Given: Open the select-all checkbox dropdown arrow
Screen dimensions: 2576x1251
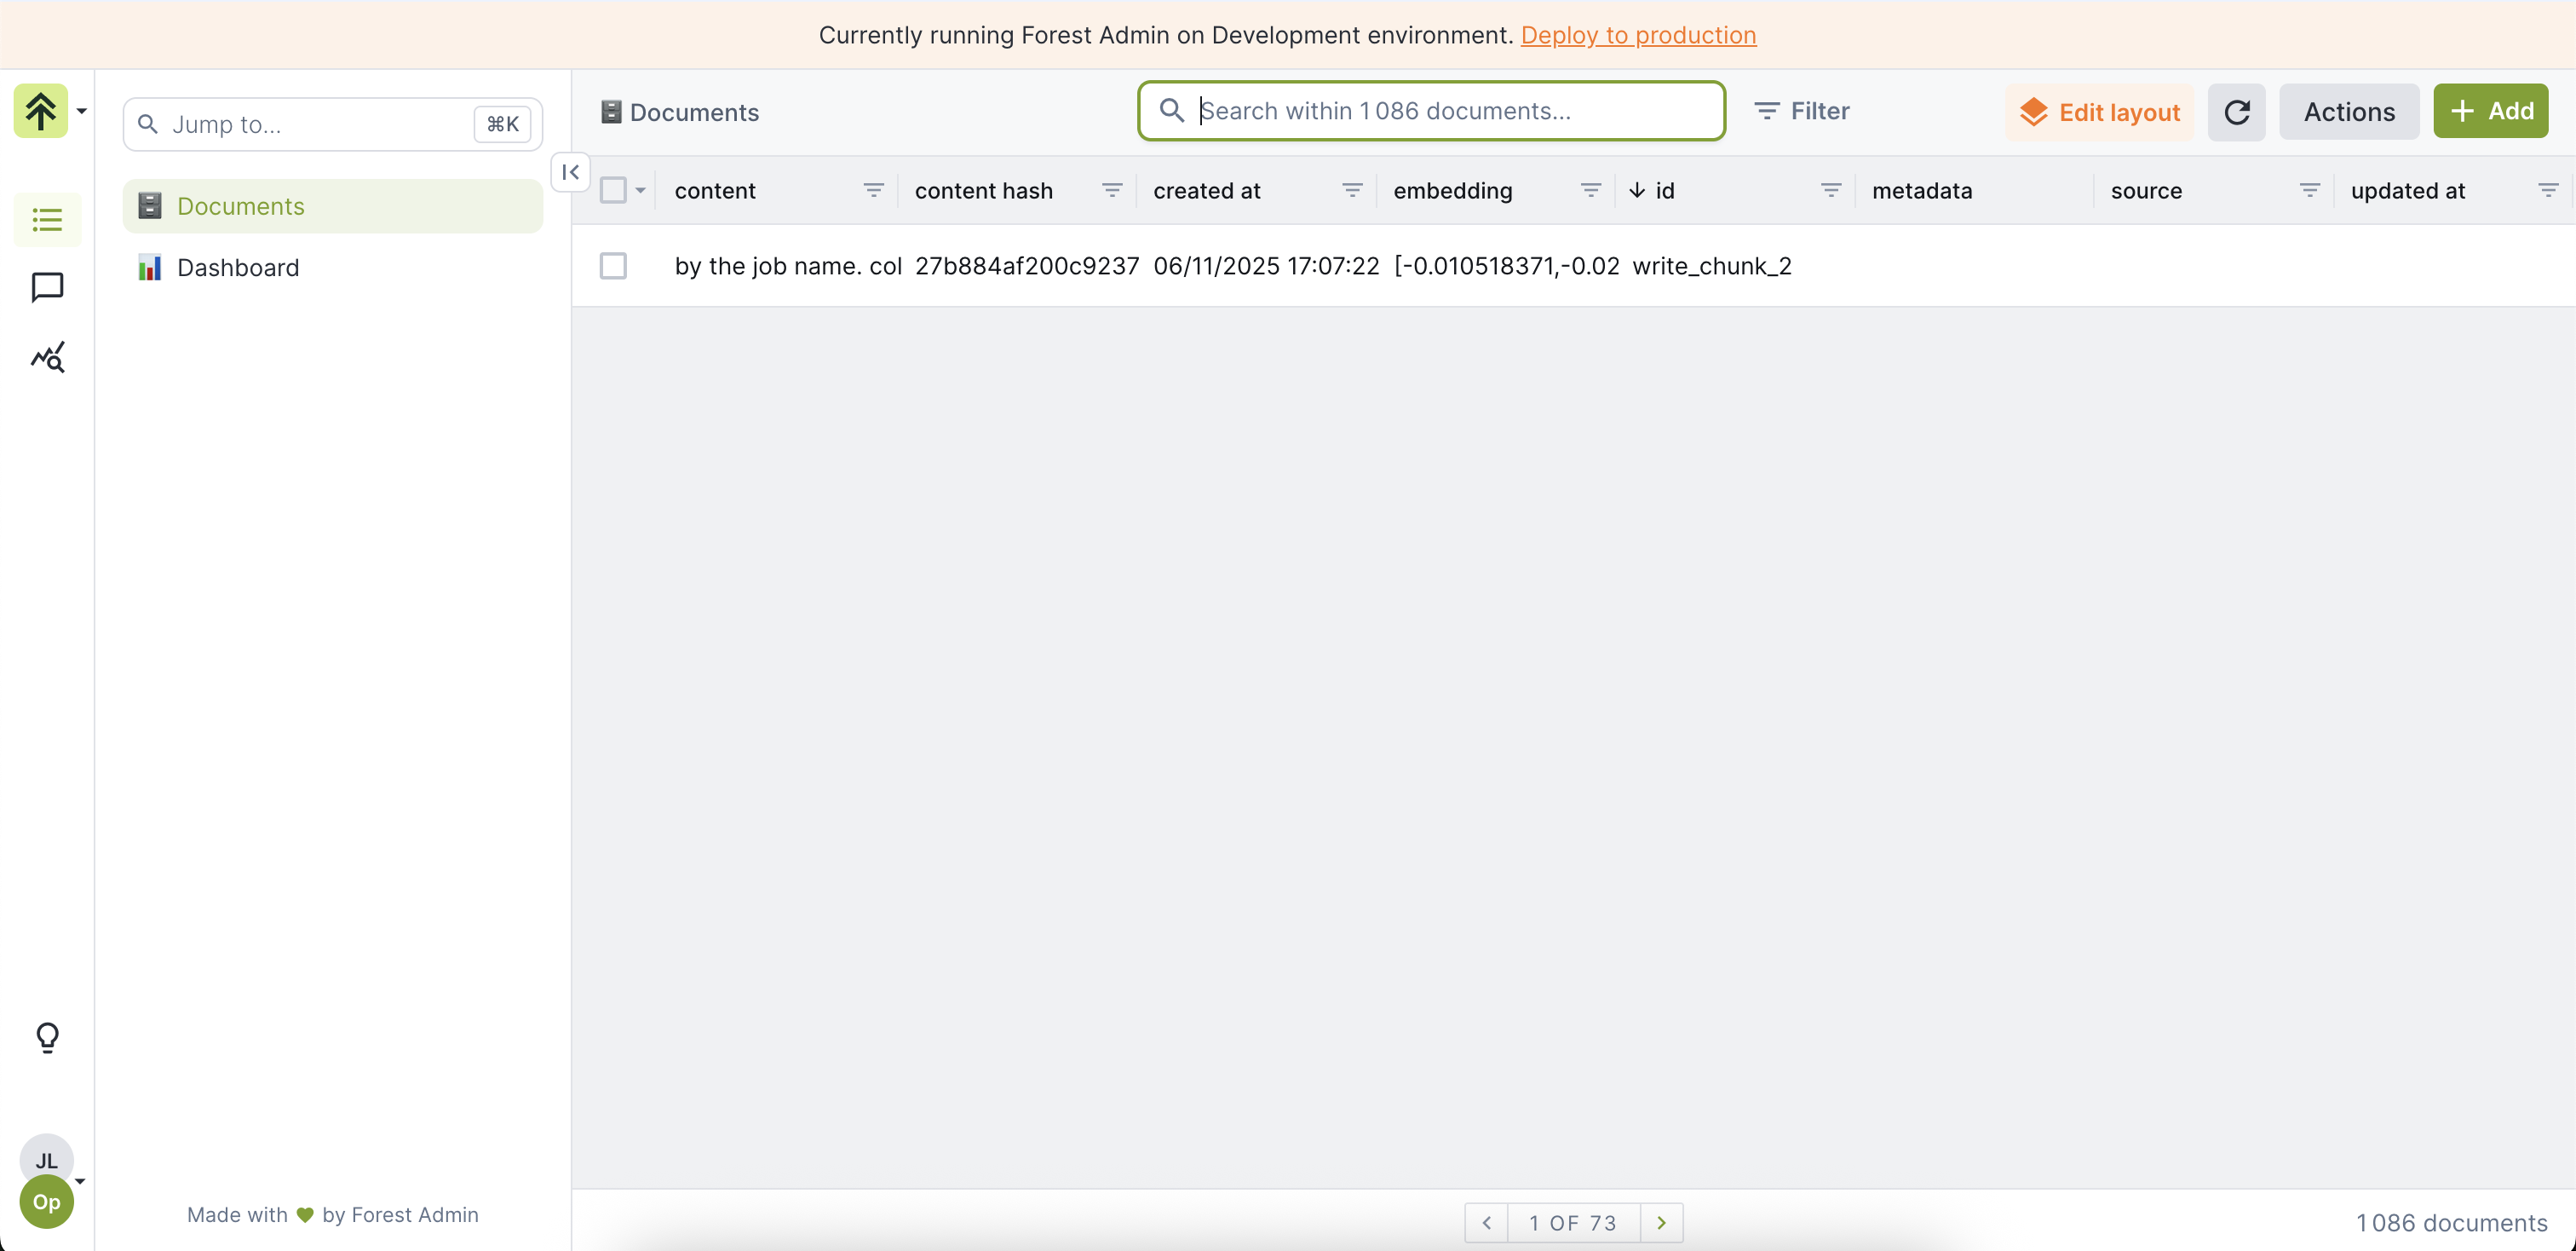Looking at the screenshot, I should click(640, 190).
